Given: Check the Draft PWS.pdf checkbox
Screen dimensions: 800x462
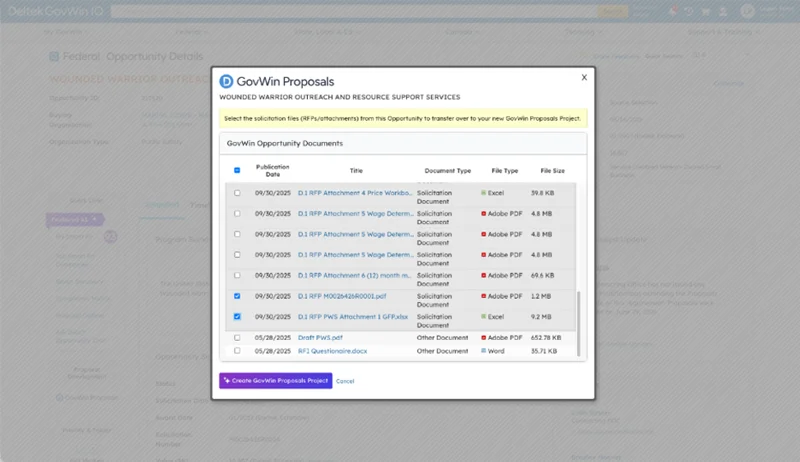Looking at the screenshot, I should [237, 338].
